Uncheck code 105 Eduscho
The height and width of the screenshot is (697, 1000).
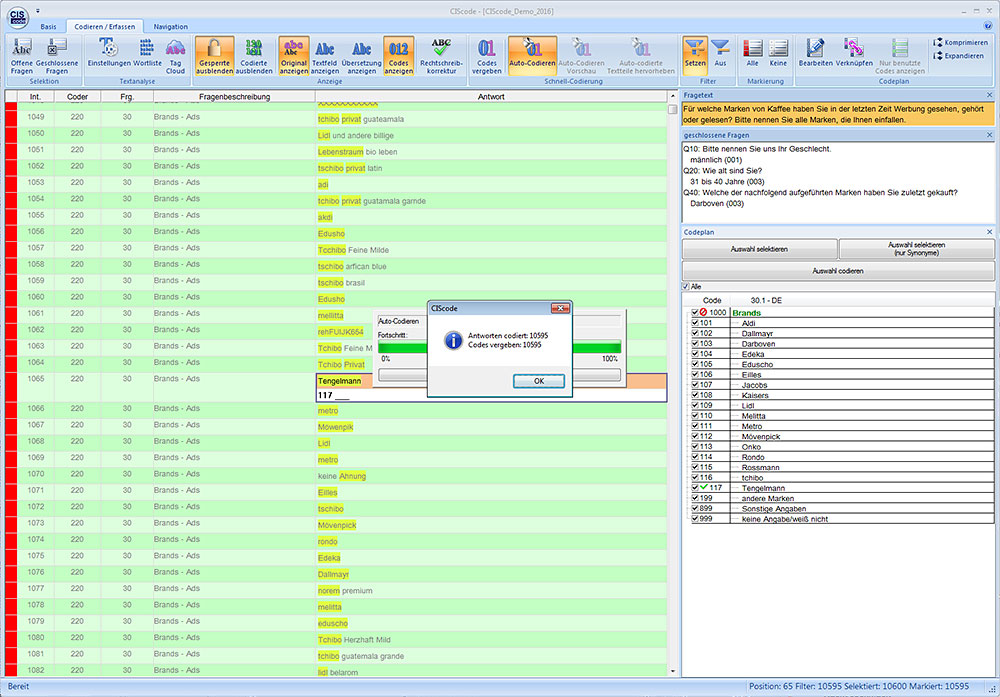pyautogui.click(x=695, y=364)
